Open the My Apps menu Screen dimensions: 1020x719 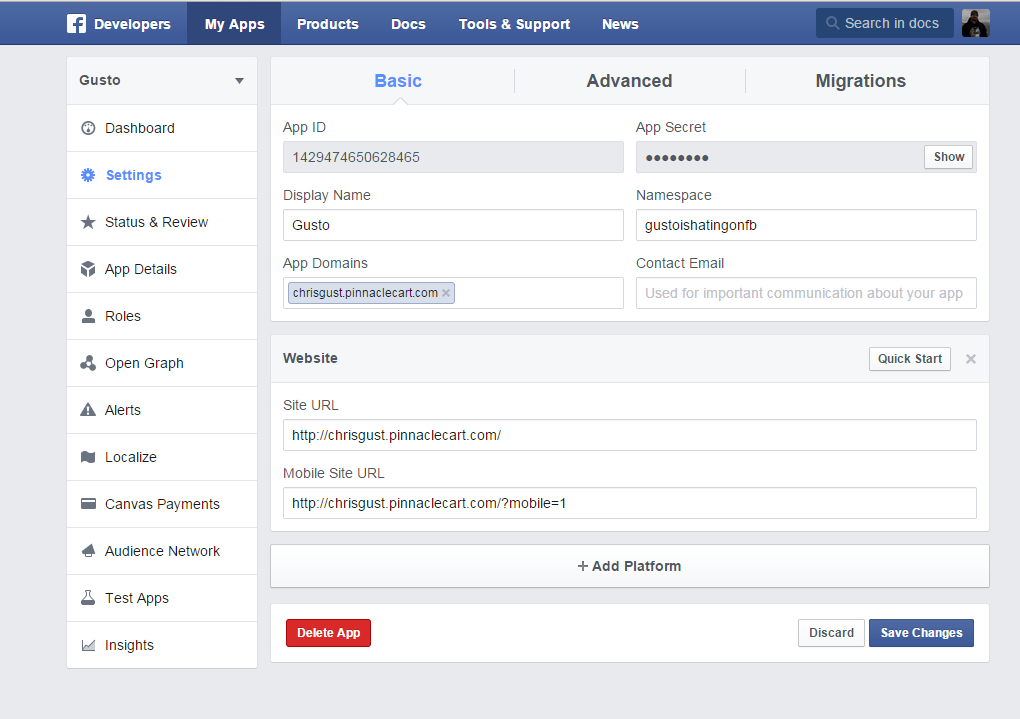[234, 24]
